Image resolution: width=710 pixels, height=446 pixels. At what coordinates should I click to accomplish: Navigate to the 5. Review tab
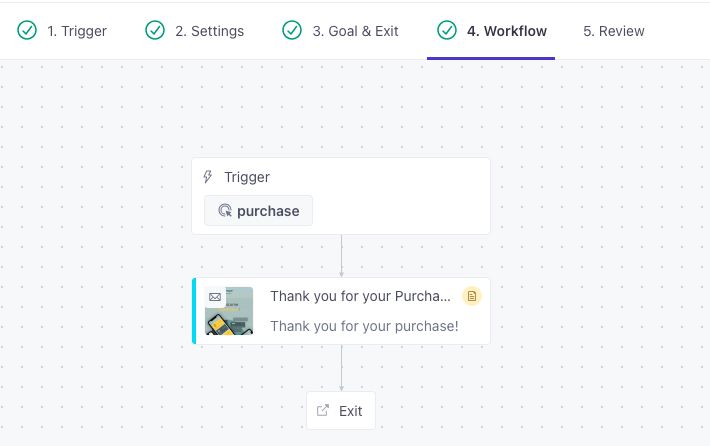pyautogui.click(x=613, y=31)
